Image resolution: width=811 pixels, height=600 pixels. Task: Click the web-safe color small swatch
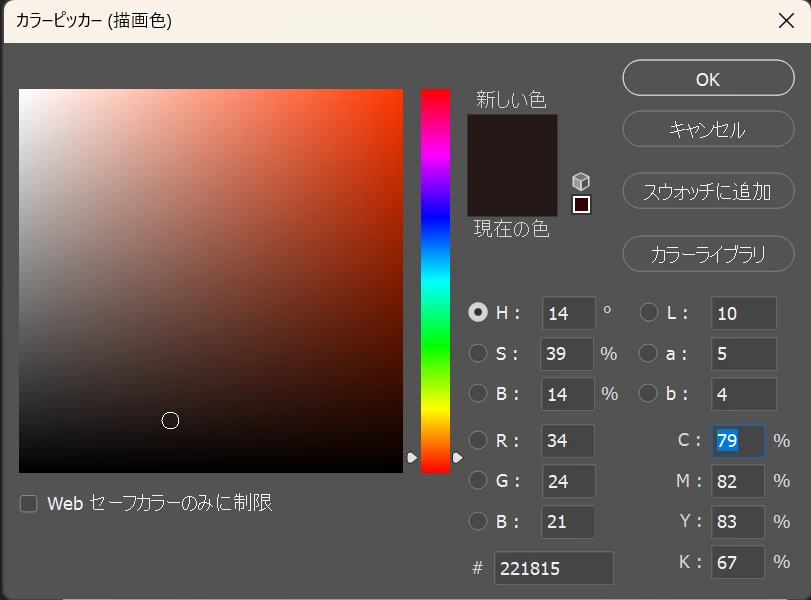coord(581,204)
